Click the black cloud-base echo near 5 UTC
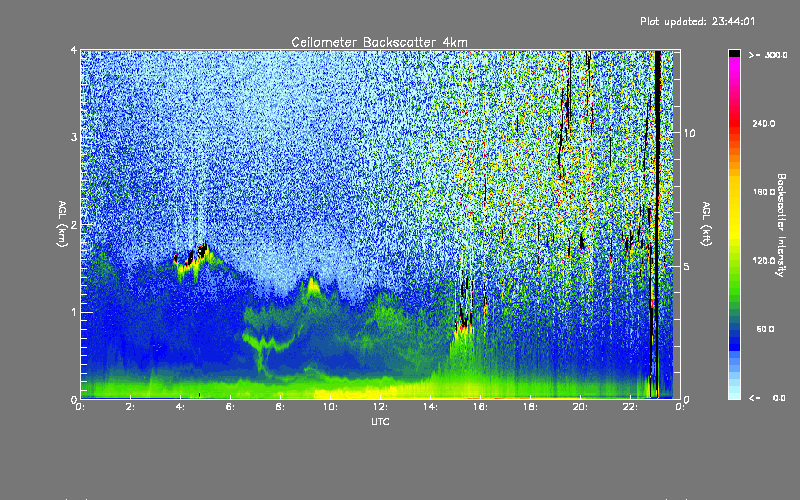Image resolution: width=800 pixels, height=500 pixels. click(x=202, y=251)
